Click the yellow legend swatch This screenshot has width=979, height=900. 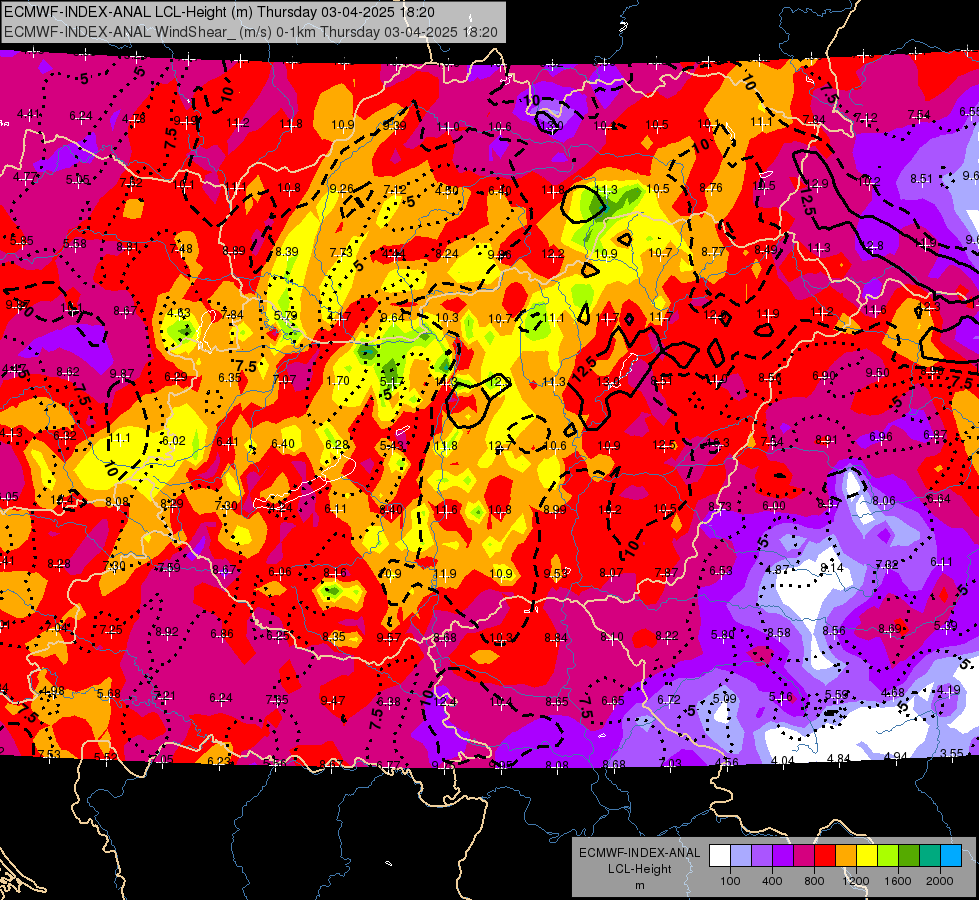(x=867, y=855)
